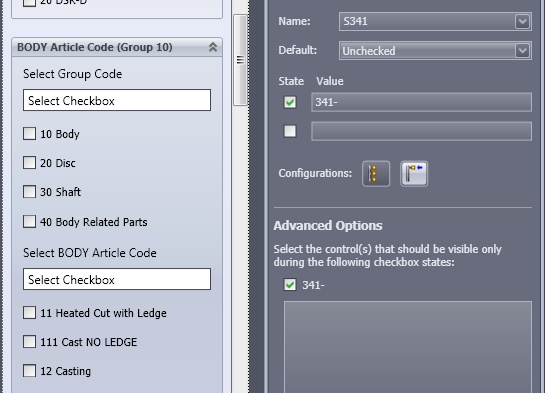Uncheck the 341- Advanced Options checkbox
545x393 pixels.
click(290, 285)
